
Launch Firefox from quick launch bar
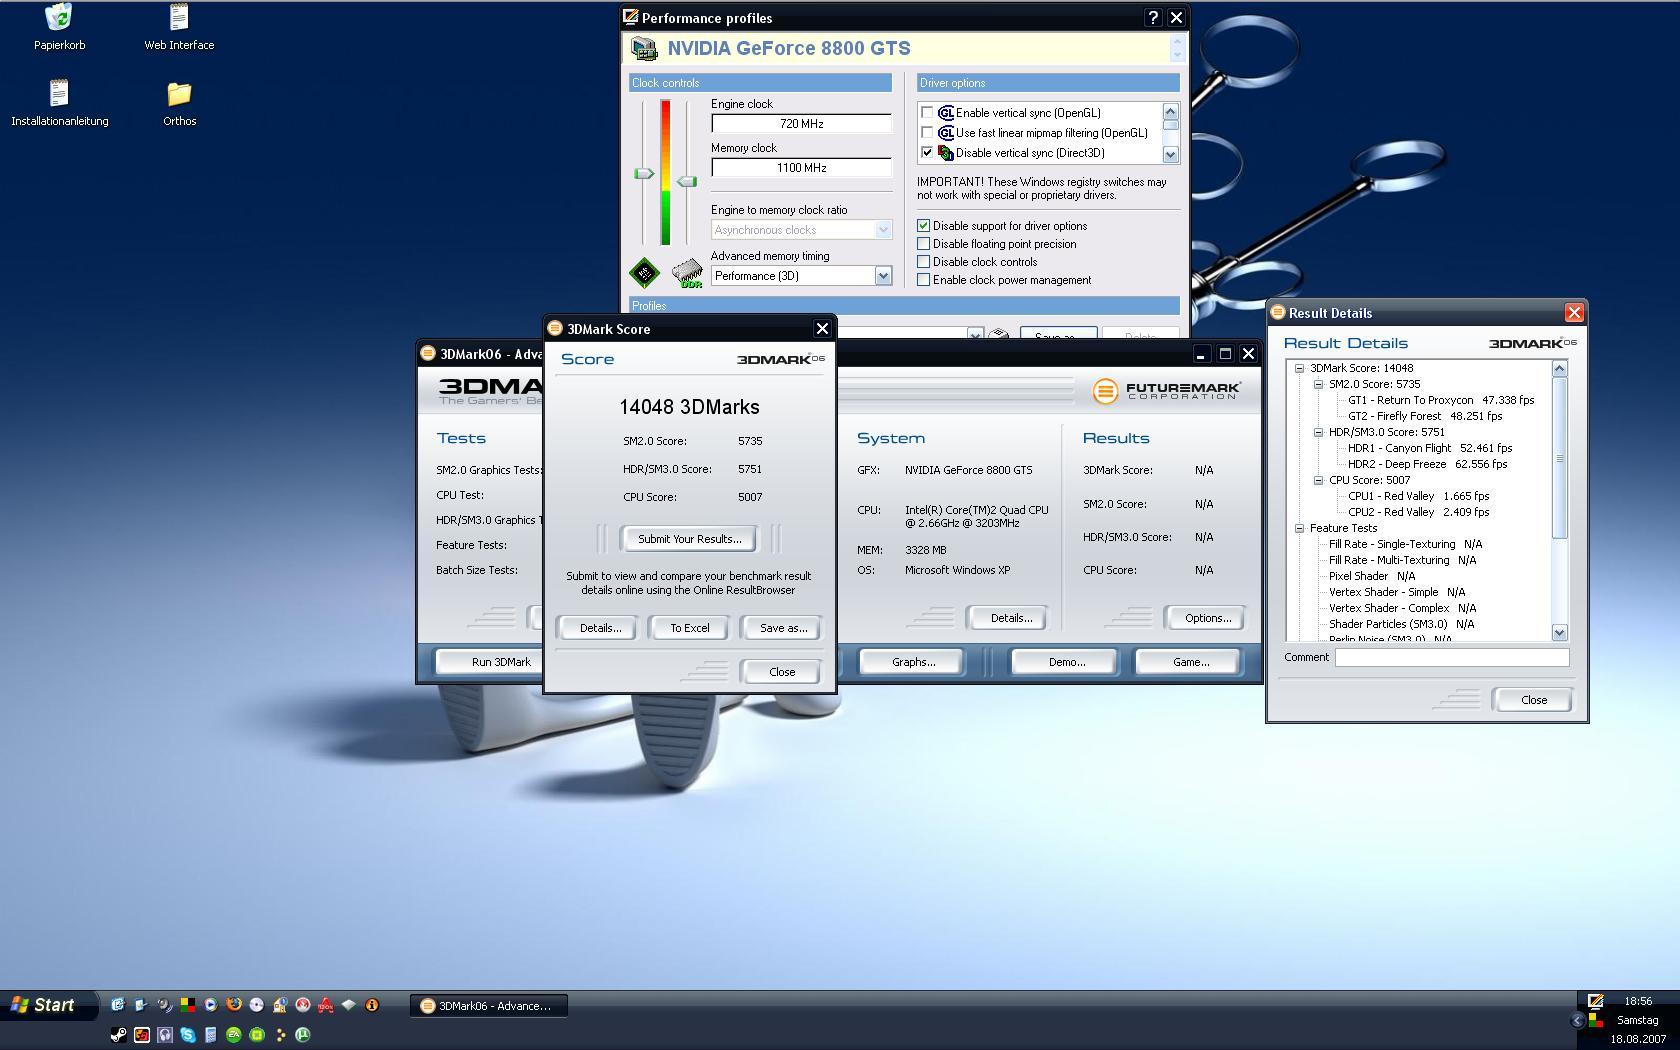tap(234, 1004)
